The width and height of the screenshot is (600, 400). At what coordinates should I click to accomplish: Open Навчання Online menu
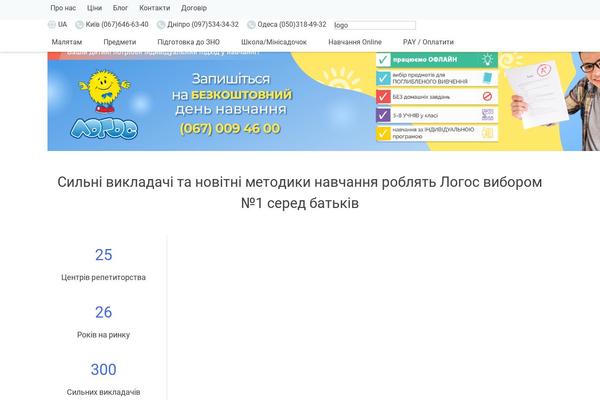[x=355, y=42]
